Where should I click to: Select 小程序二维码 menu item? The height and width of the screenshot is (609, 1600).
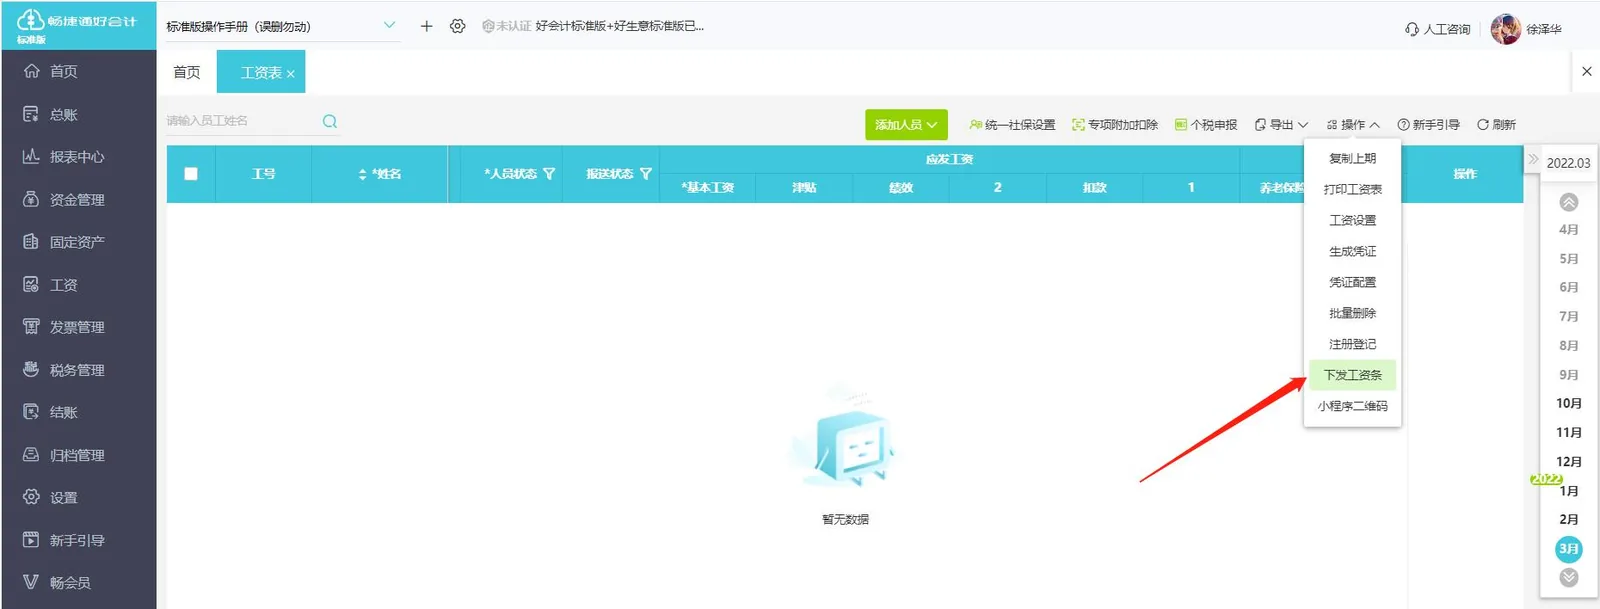[1352, 406]
